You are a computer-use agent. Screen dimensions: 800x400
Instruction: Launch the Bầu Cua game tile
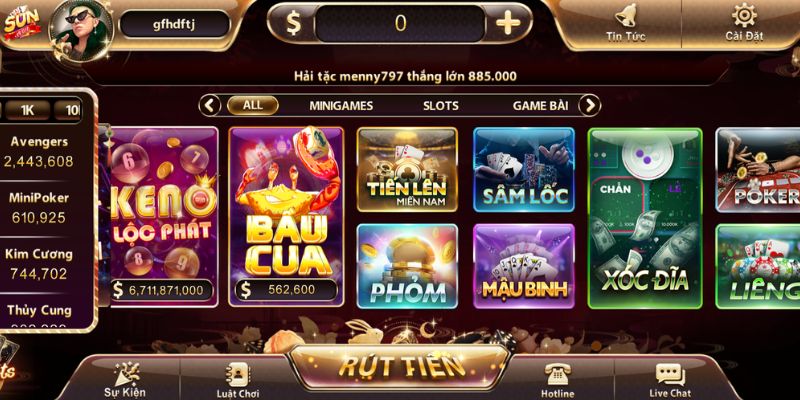(286, 216)
